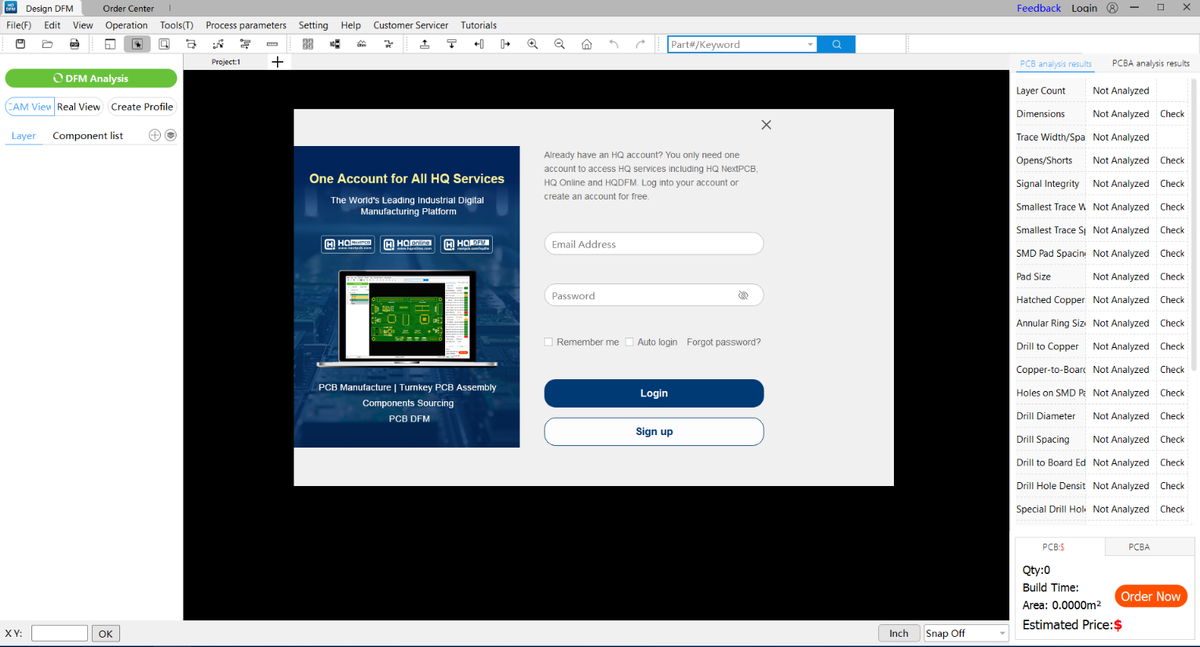Zoom in with the magnifier plus icon

pos(532,44)
